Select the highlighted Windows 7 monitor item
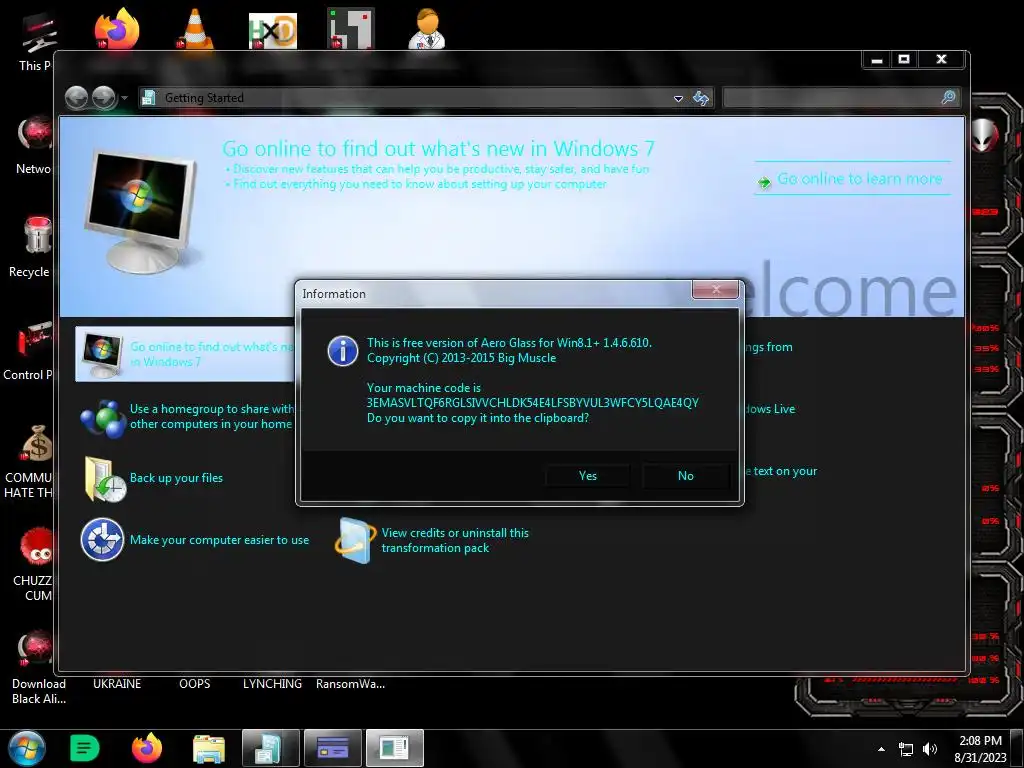 tap(185, 354)
